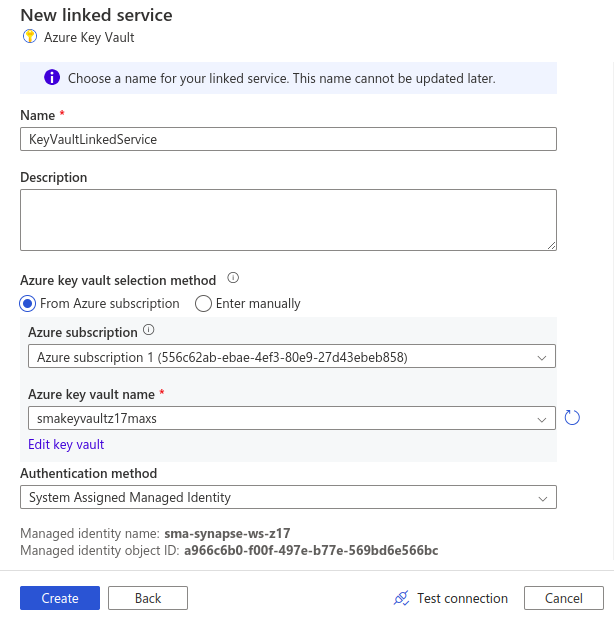Viewport: 614px width, 625px height.
Task: Select the From Azure subscription option
Action: 28,303
